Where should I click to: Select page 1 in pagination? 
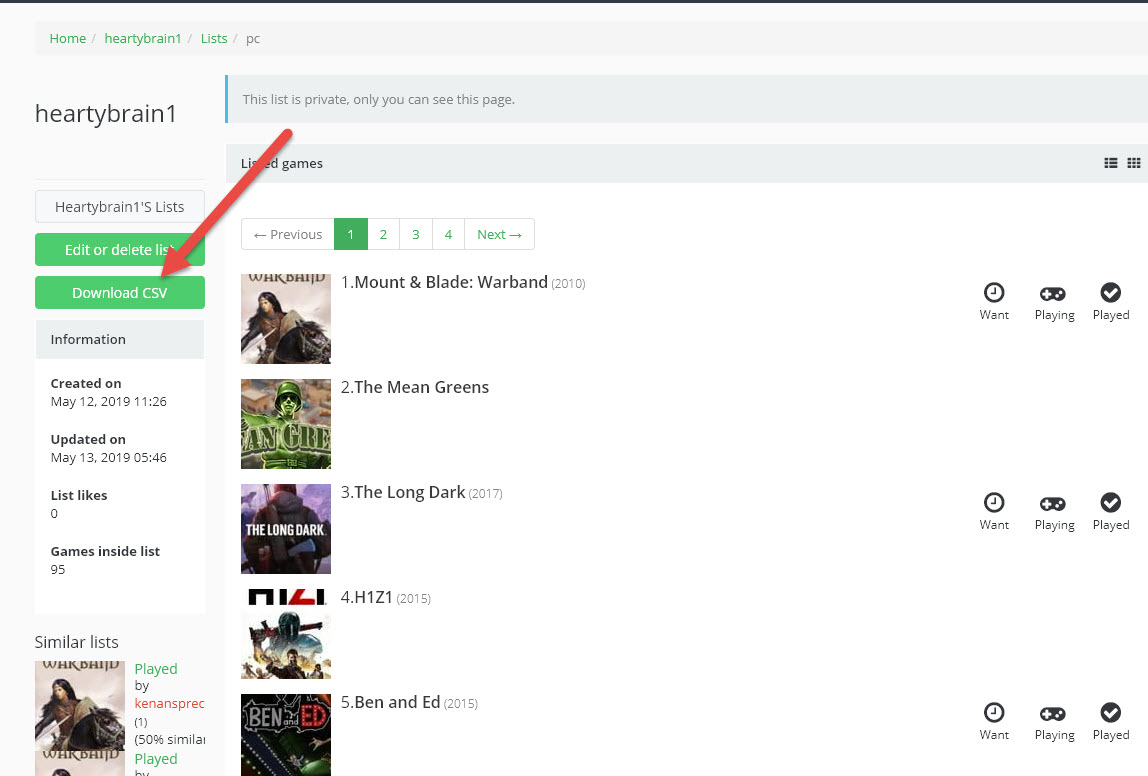tap(351, 234)
